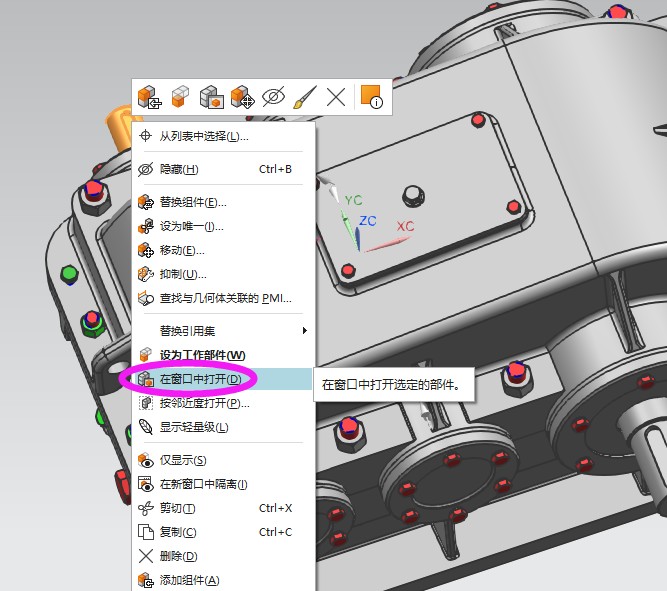Choose 设为工作部件(W) in the menu

(x=202, y=355)
